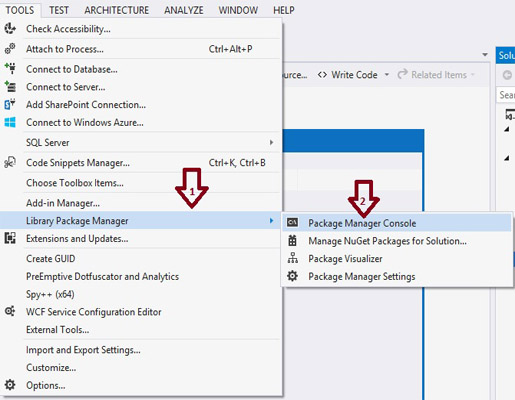
Task: Open Import and Export Settings... entry
Action: pyautogui.click(x=141, y=350)
